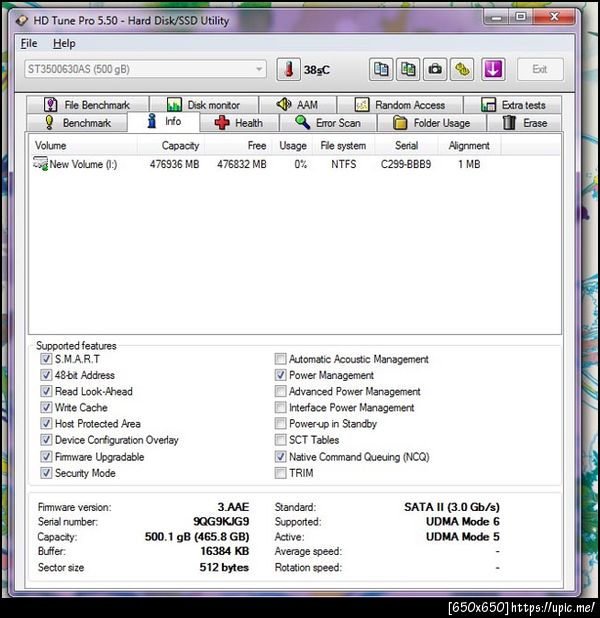Toggle the Advanced Power Management checkbox
Viewport: 600px width, 618px height.
(x=280, y=391)
